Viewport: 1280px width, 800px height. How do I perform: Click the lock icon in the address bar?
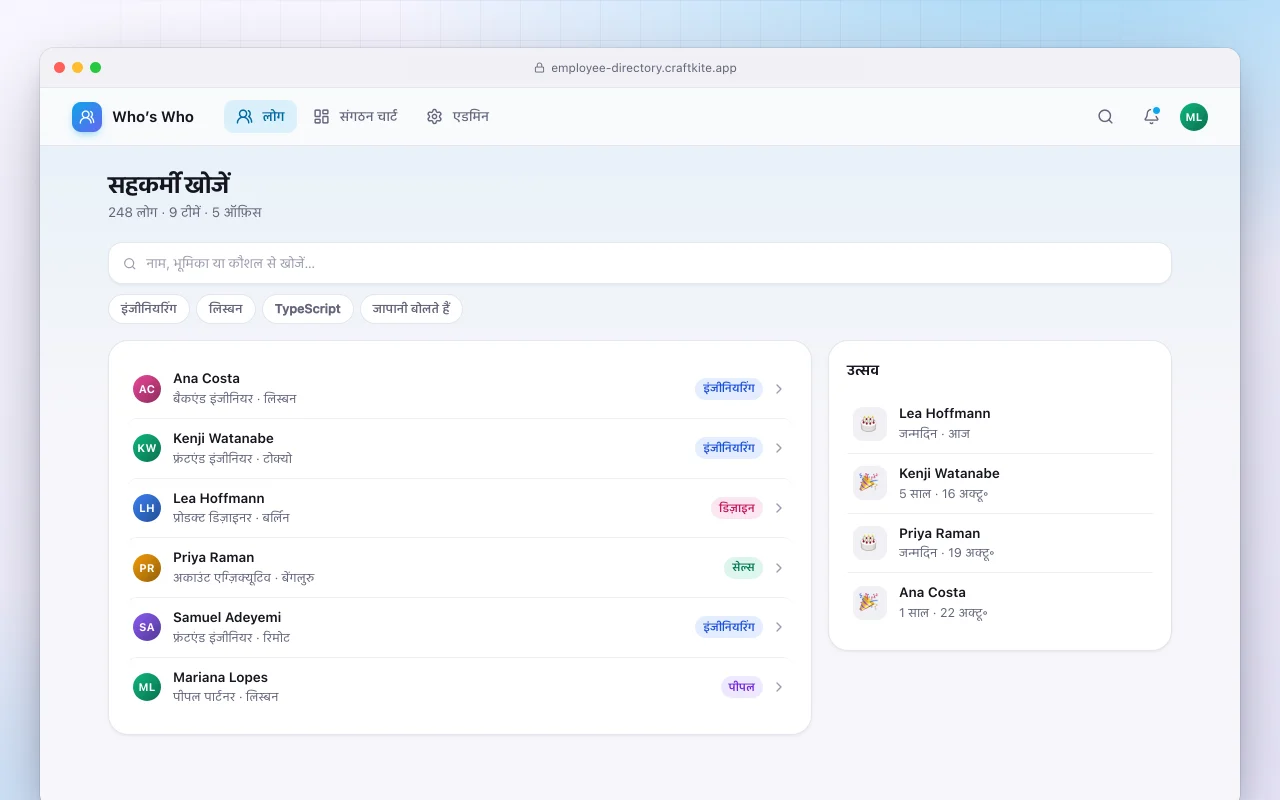pos(539,68)
